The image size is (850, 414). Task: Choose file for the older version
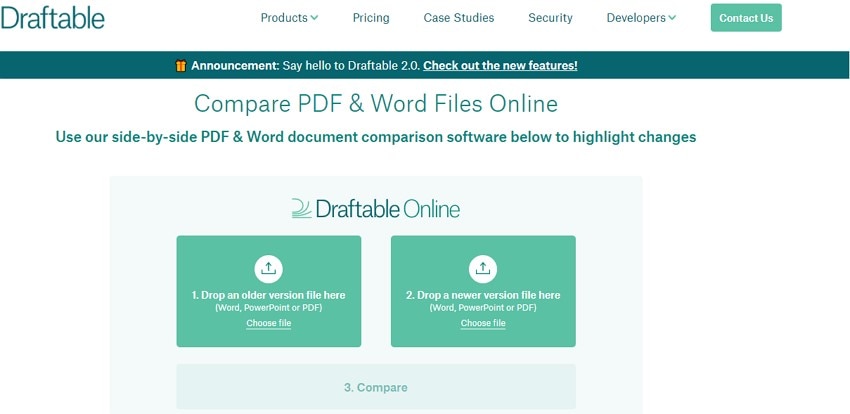click(268, 324)
